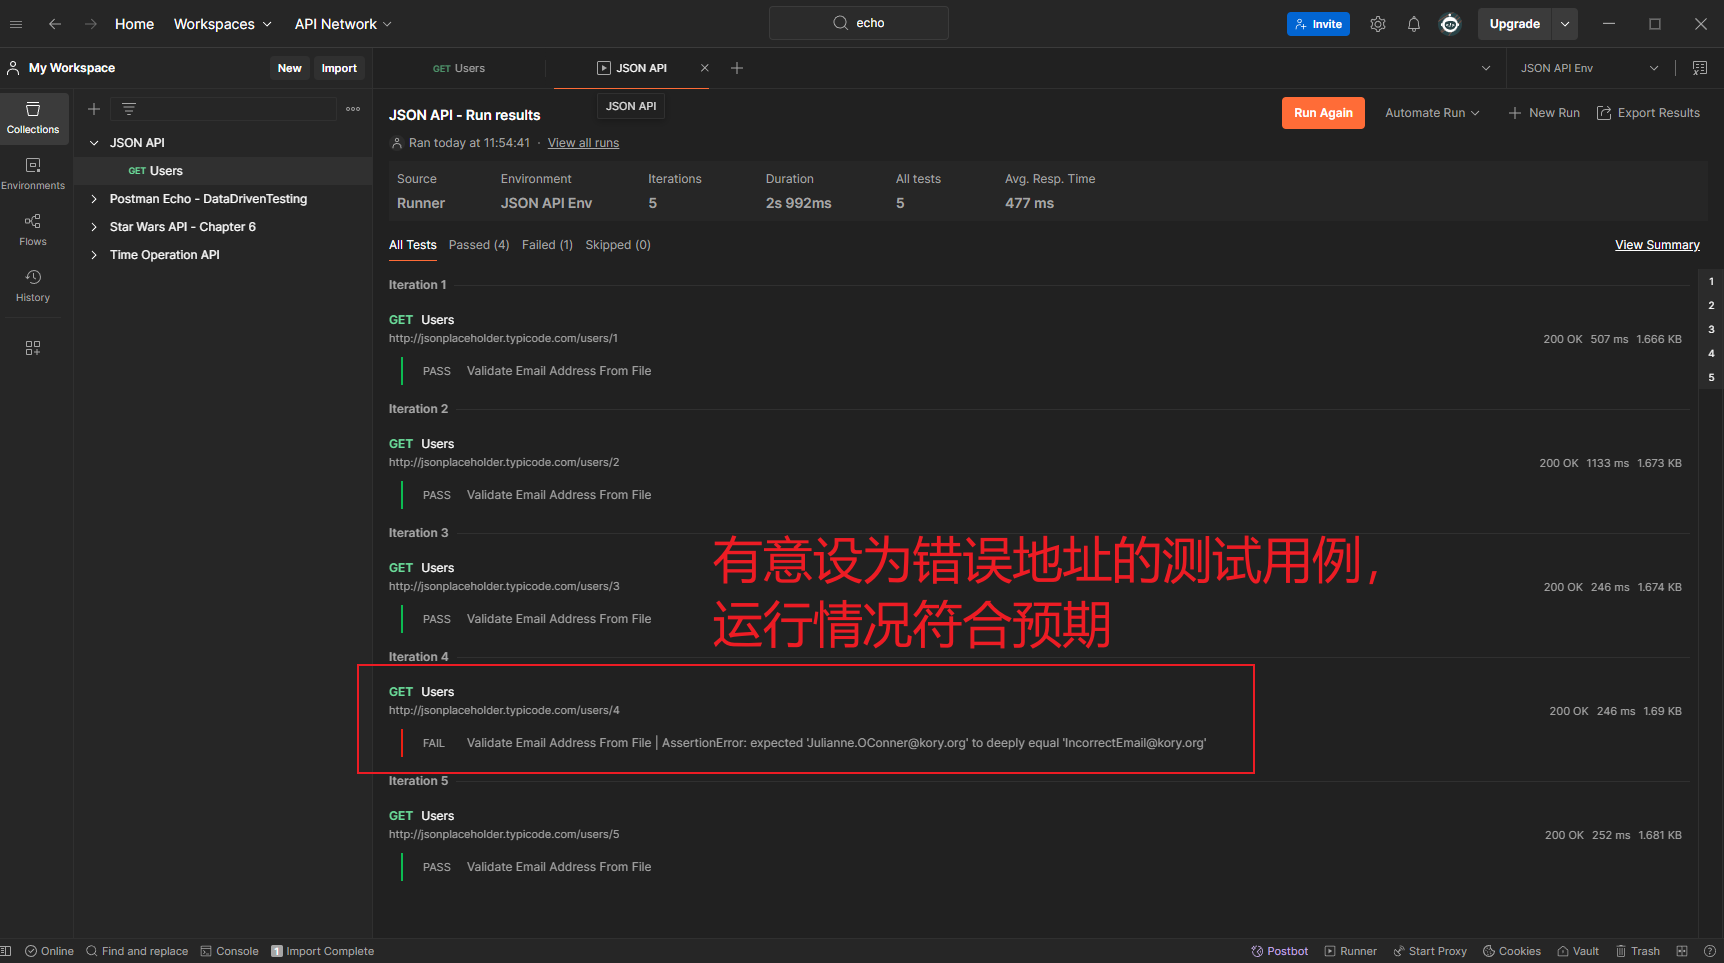
Task: Open the Environments sidebar panel
Action: pyautogui.click(x=33, y=174)
